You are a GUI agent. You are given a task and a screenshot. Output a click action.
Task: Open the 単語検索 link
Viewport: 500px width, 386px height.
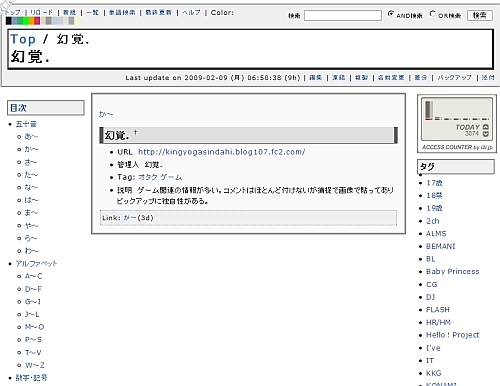pos(122,12)
